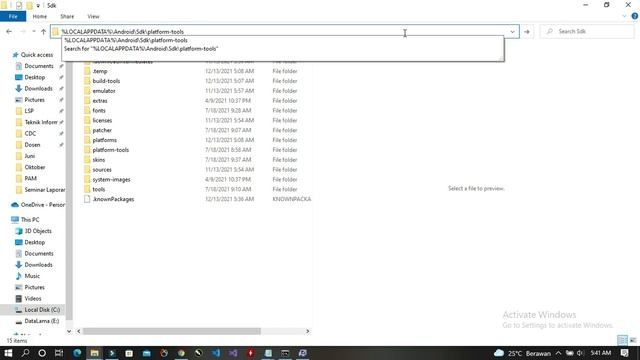Open the red diamond taskbar app
The width and height of the screenshot is (640, 360).
tap(251, 353)
